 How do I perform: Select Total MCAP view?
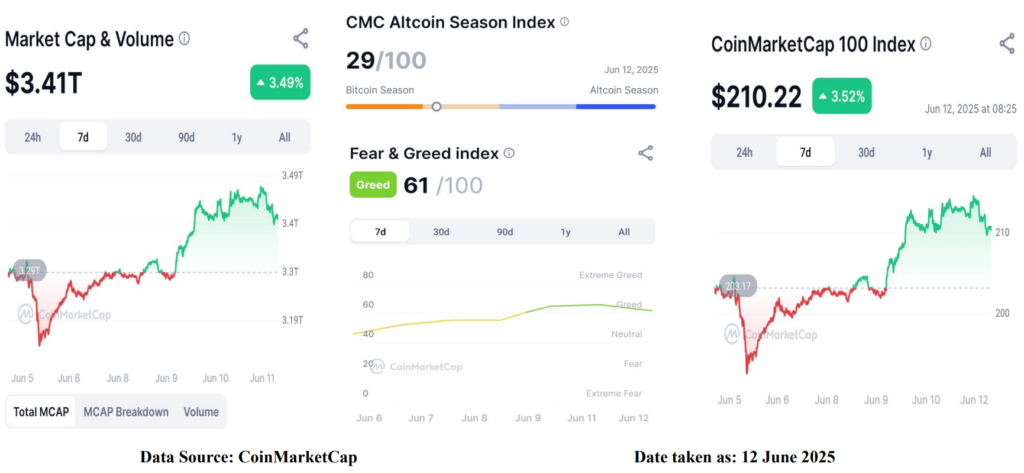(x=41, y=412)
